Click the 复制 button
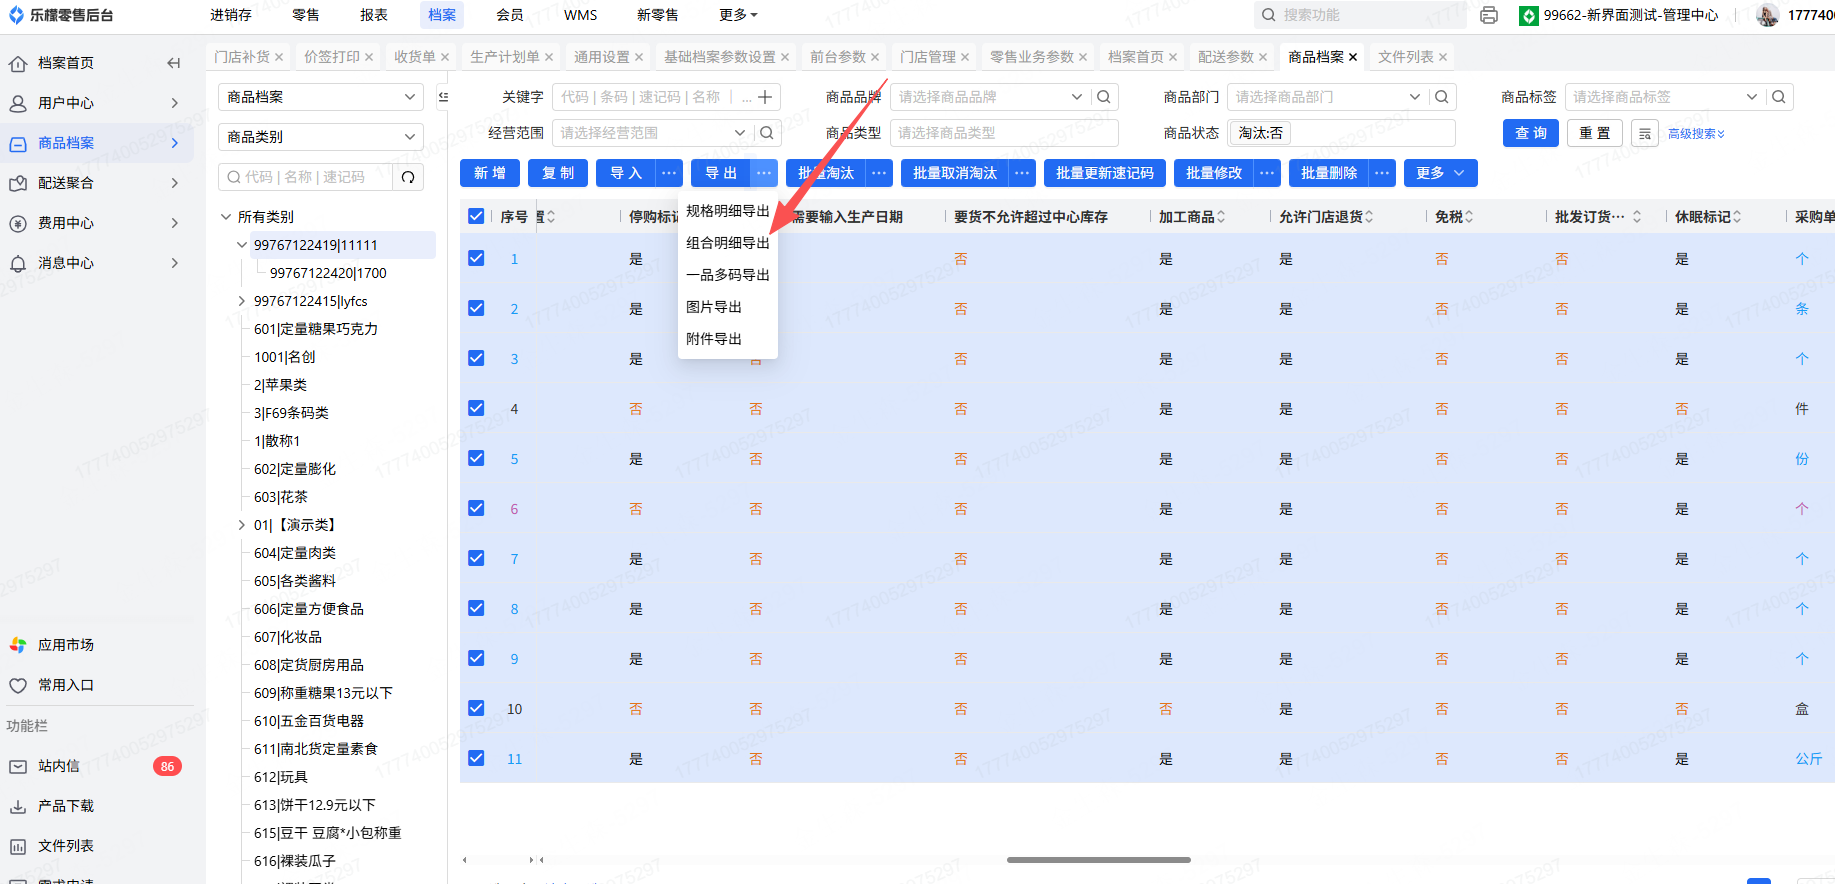Image resolution: width=1835 pixels, height=884 pixels. (x=557, y=173)
